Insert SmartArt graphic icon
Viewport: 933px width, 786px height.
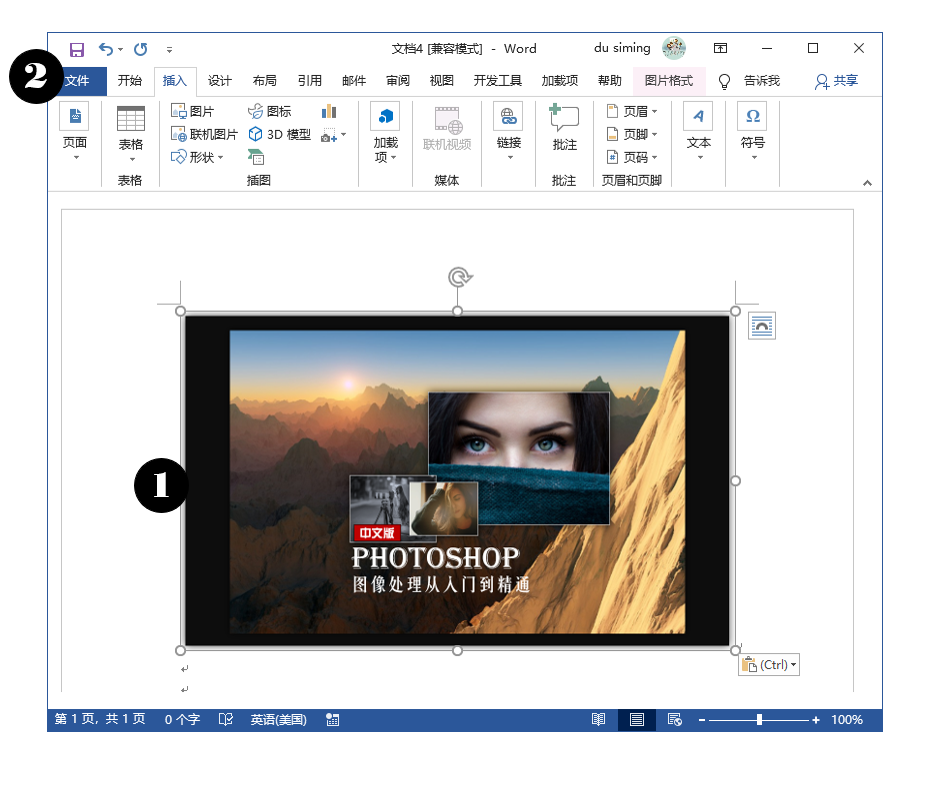pos(256,157)
